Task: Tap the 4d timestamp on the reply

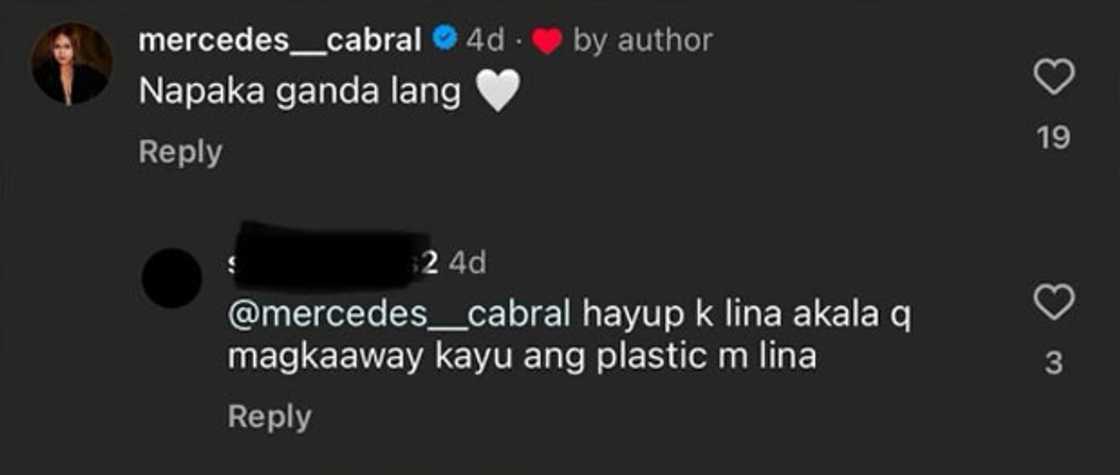Action: click(469, 264)
